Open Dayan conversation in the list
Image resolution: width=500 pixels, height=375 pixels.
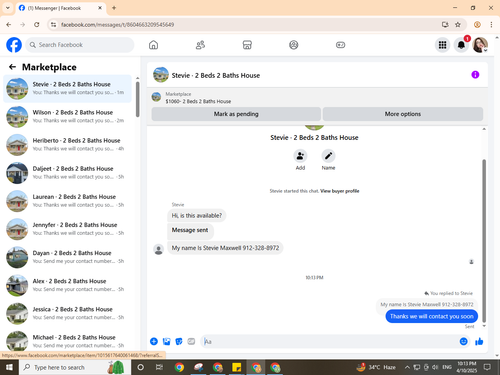67,257
